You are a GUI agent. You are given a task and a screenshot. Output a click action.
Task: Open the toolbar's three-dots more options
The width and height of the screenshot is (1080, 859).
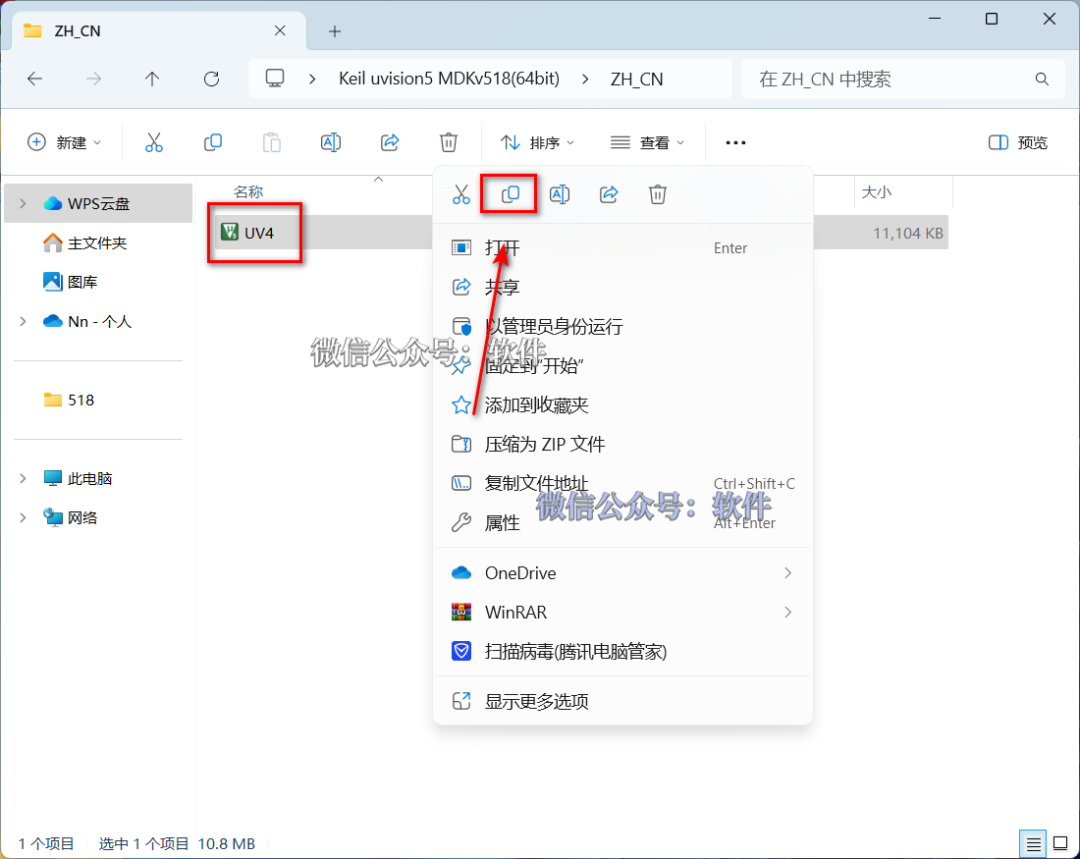[736, 143]
